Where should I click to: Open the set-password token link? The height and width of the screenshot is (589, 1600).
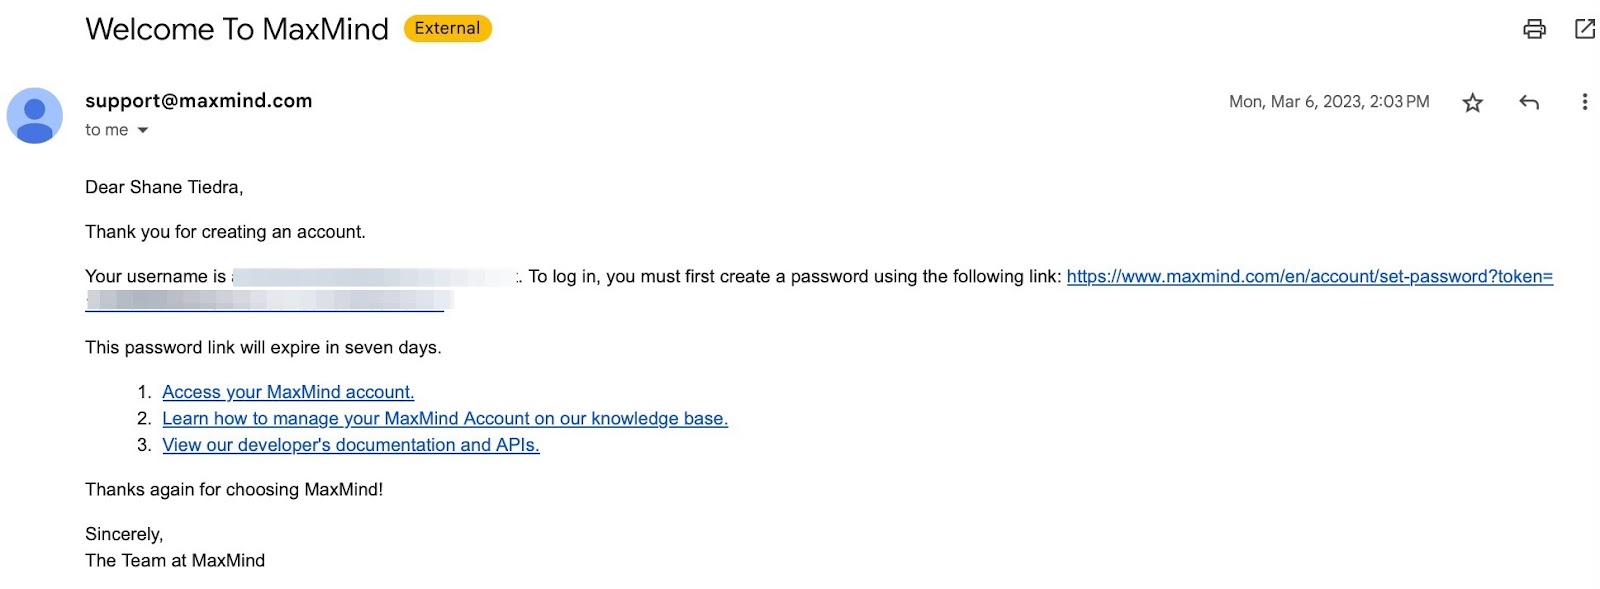tap(1309, 277)
